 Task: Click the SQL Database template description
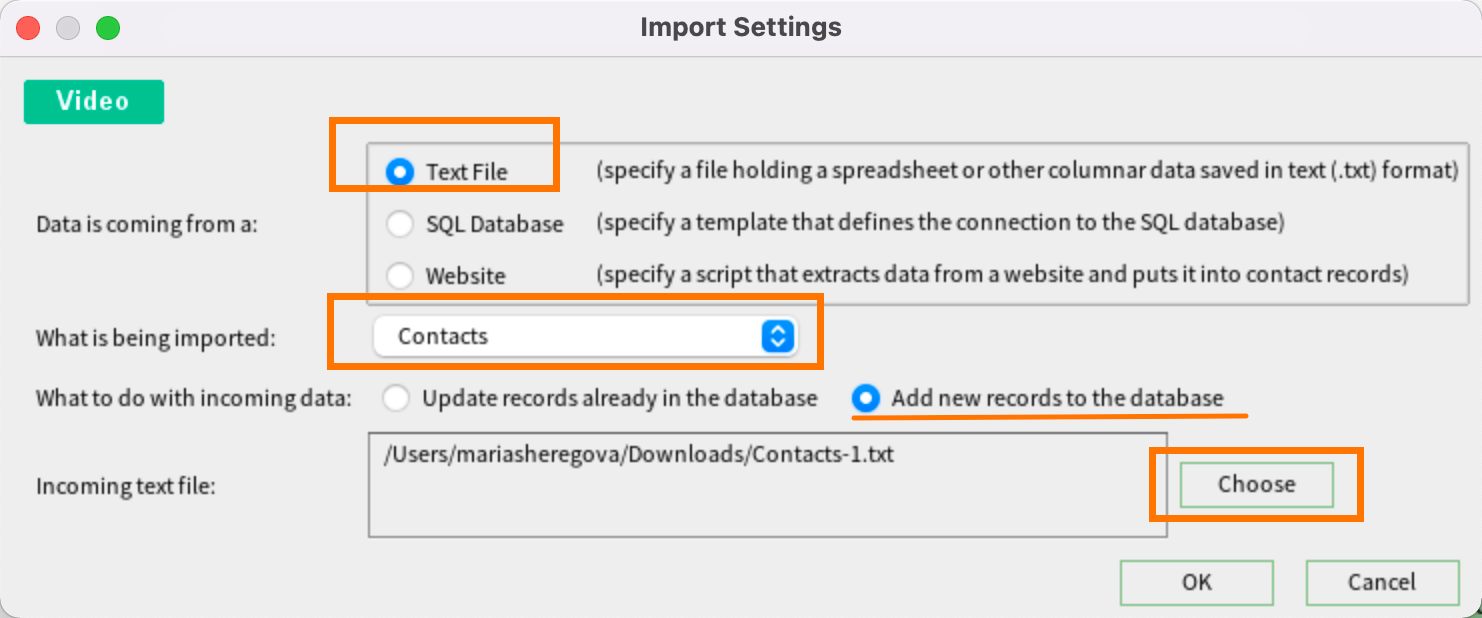pos(940,222)
